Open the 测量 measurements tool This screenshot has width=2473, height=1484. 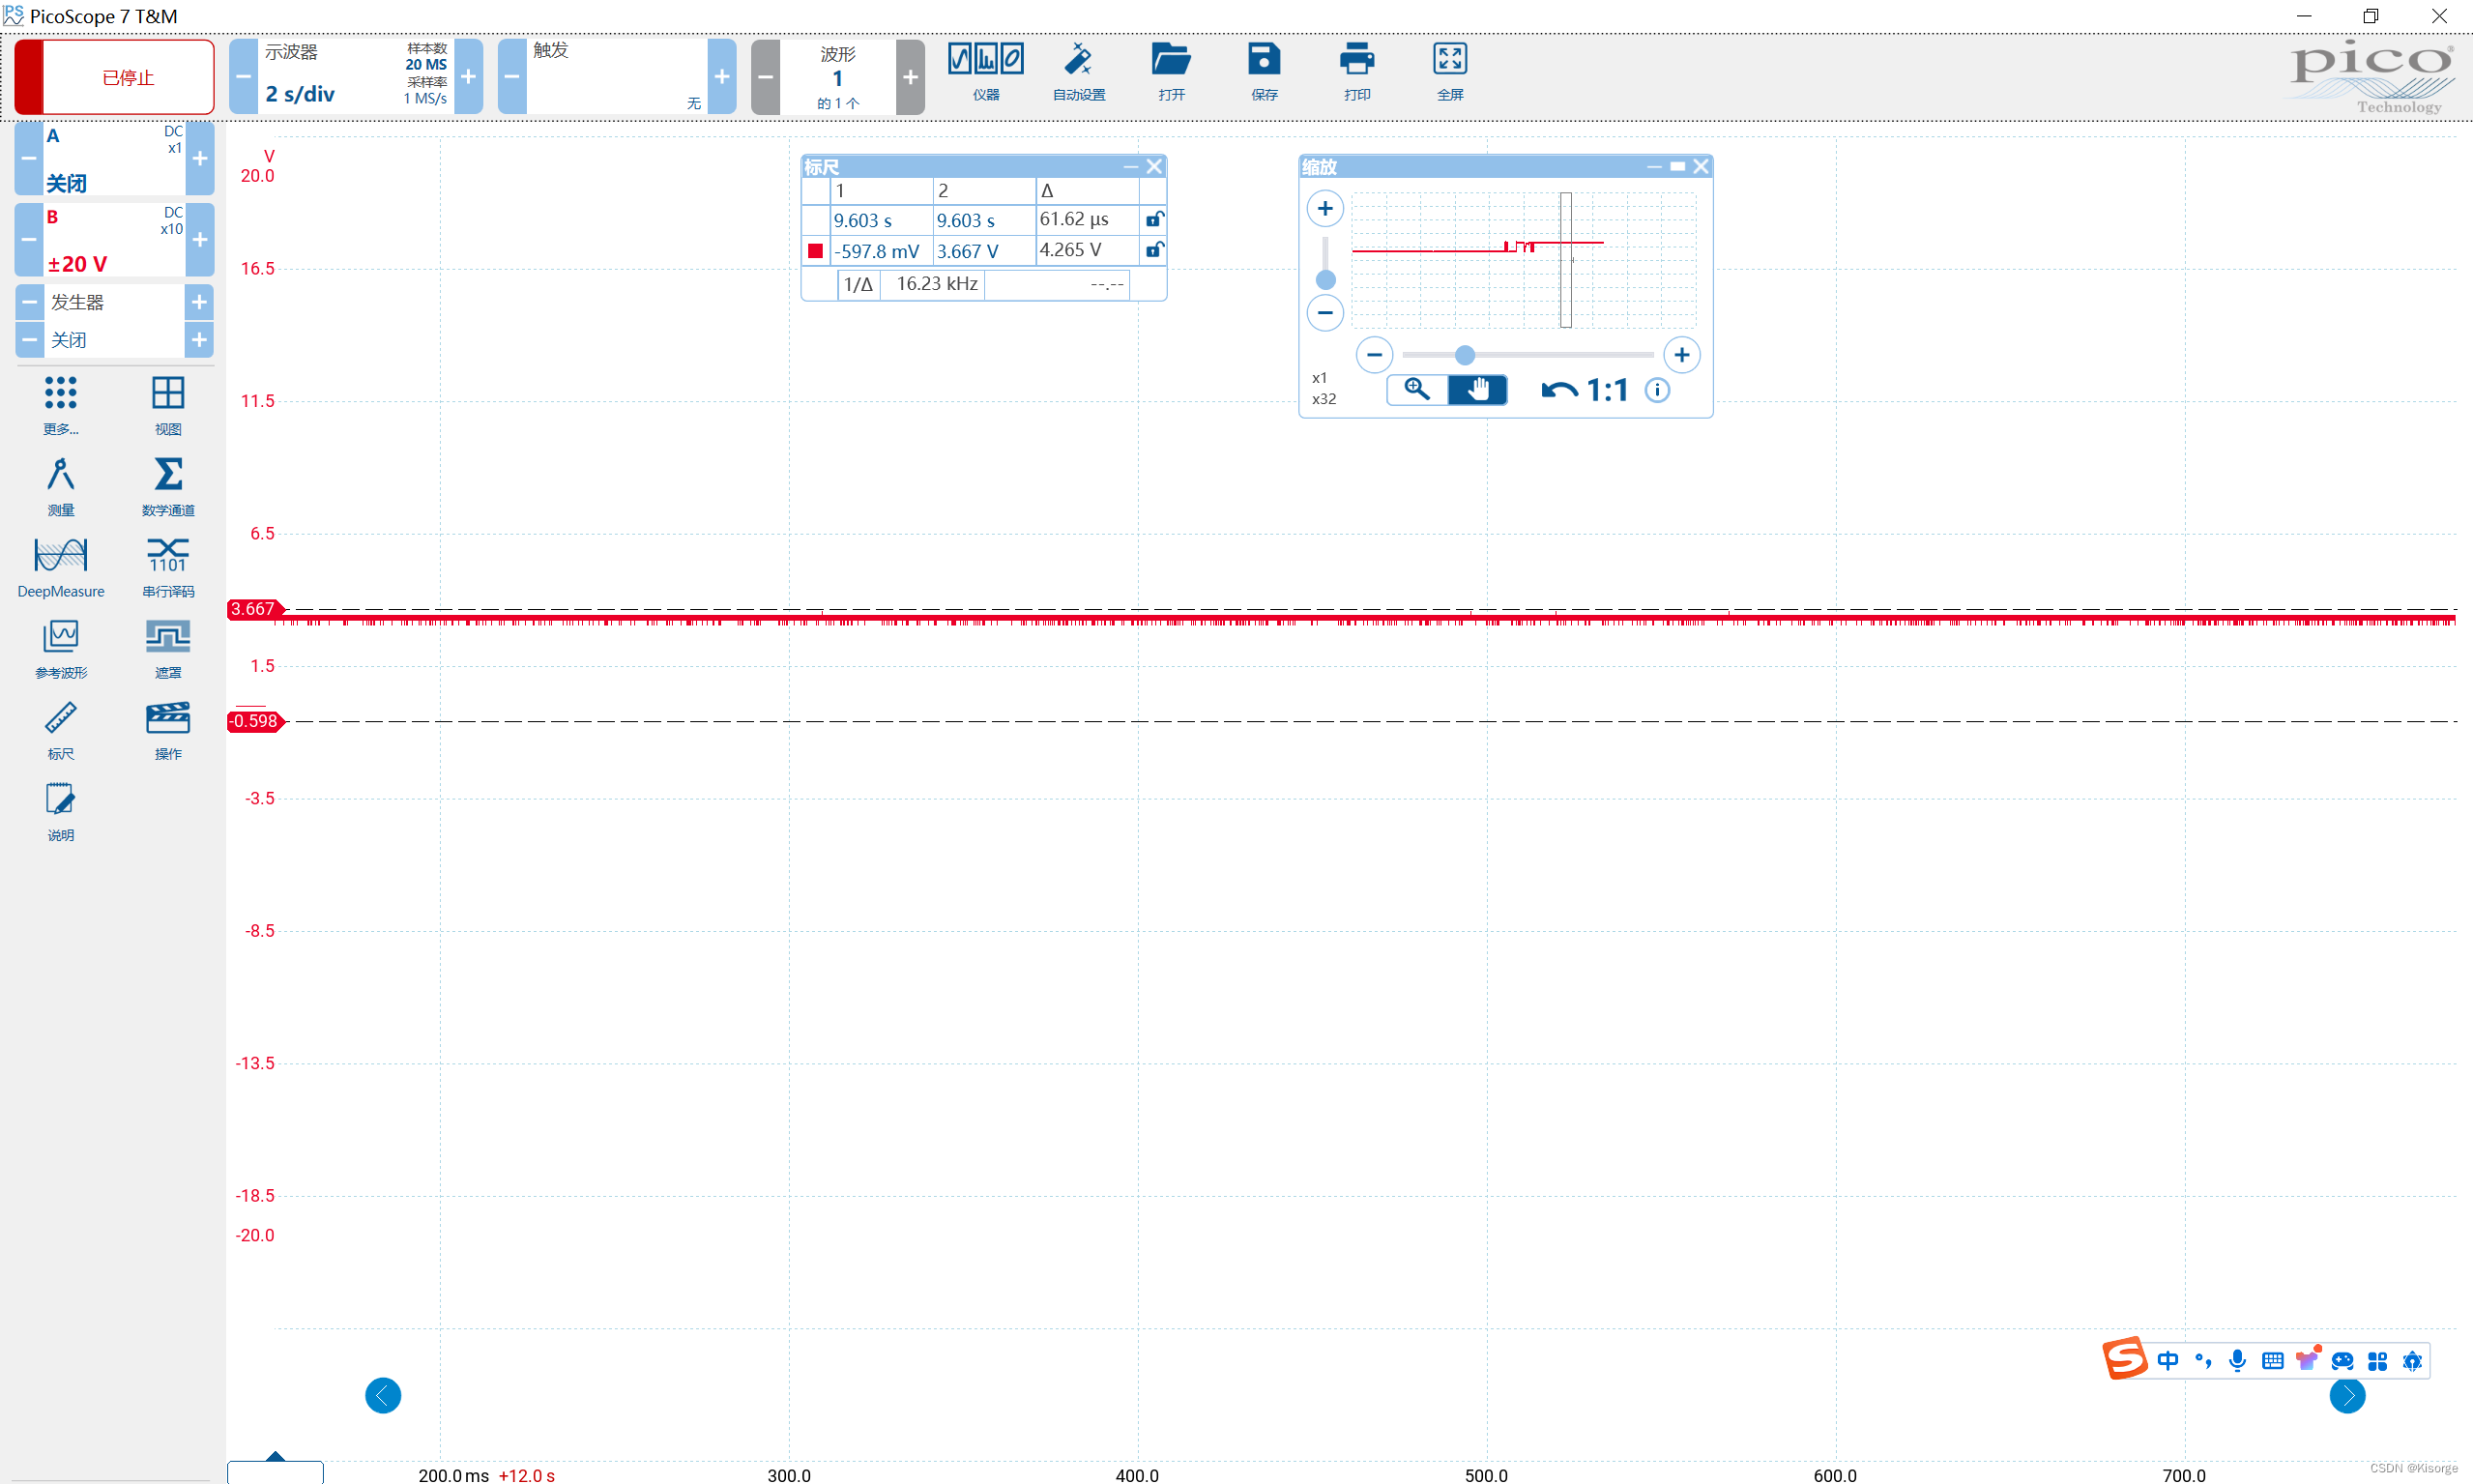coord(61,486)
